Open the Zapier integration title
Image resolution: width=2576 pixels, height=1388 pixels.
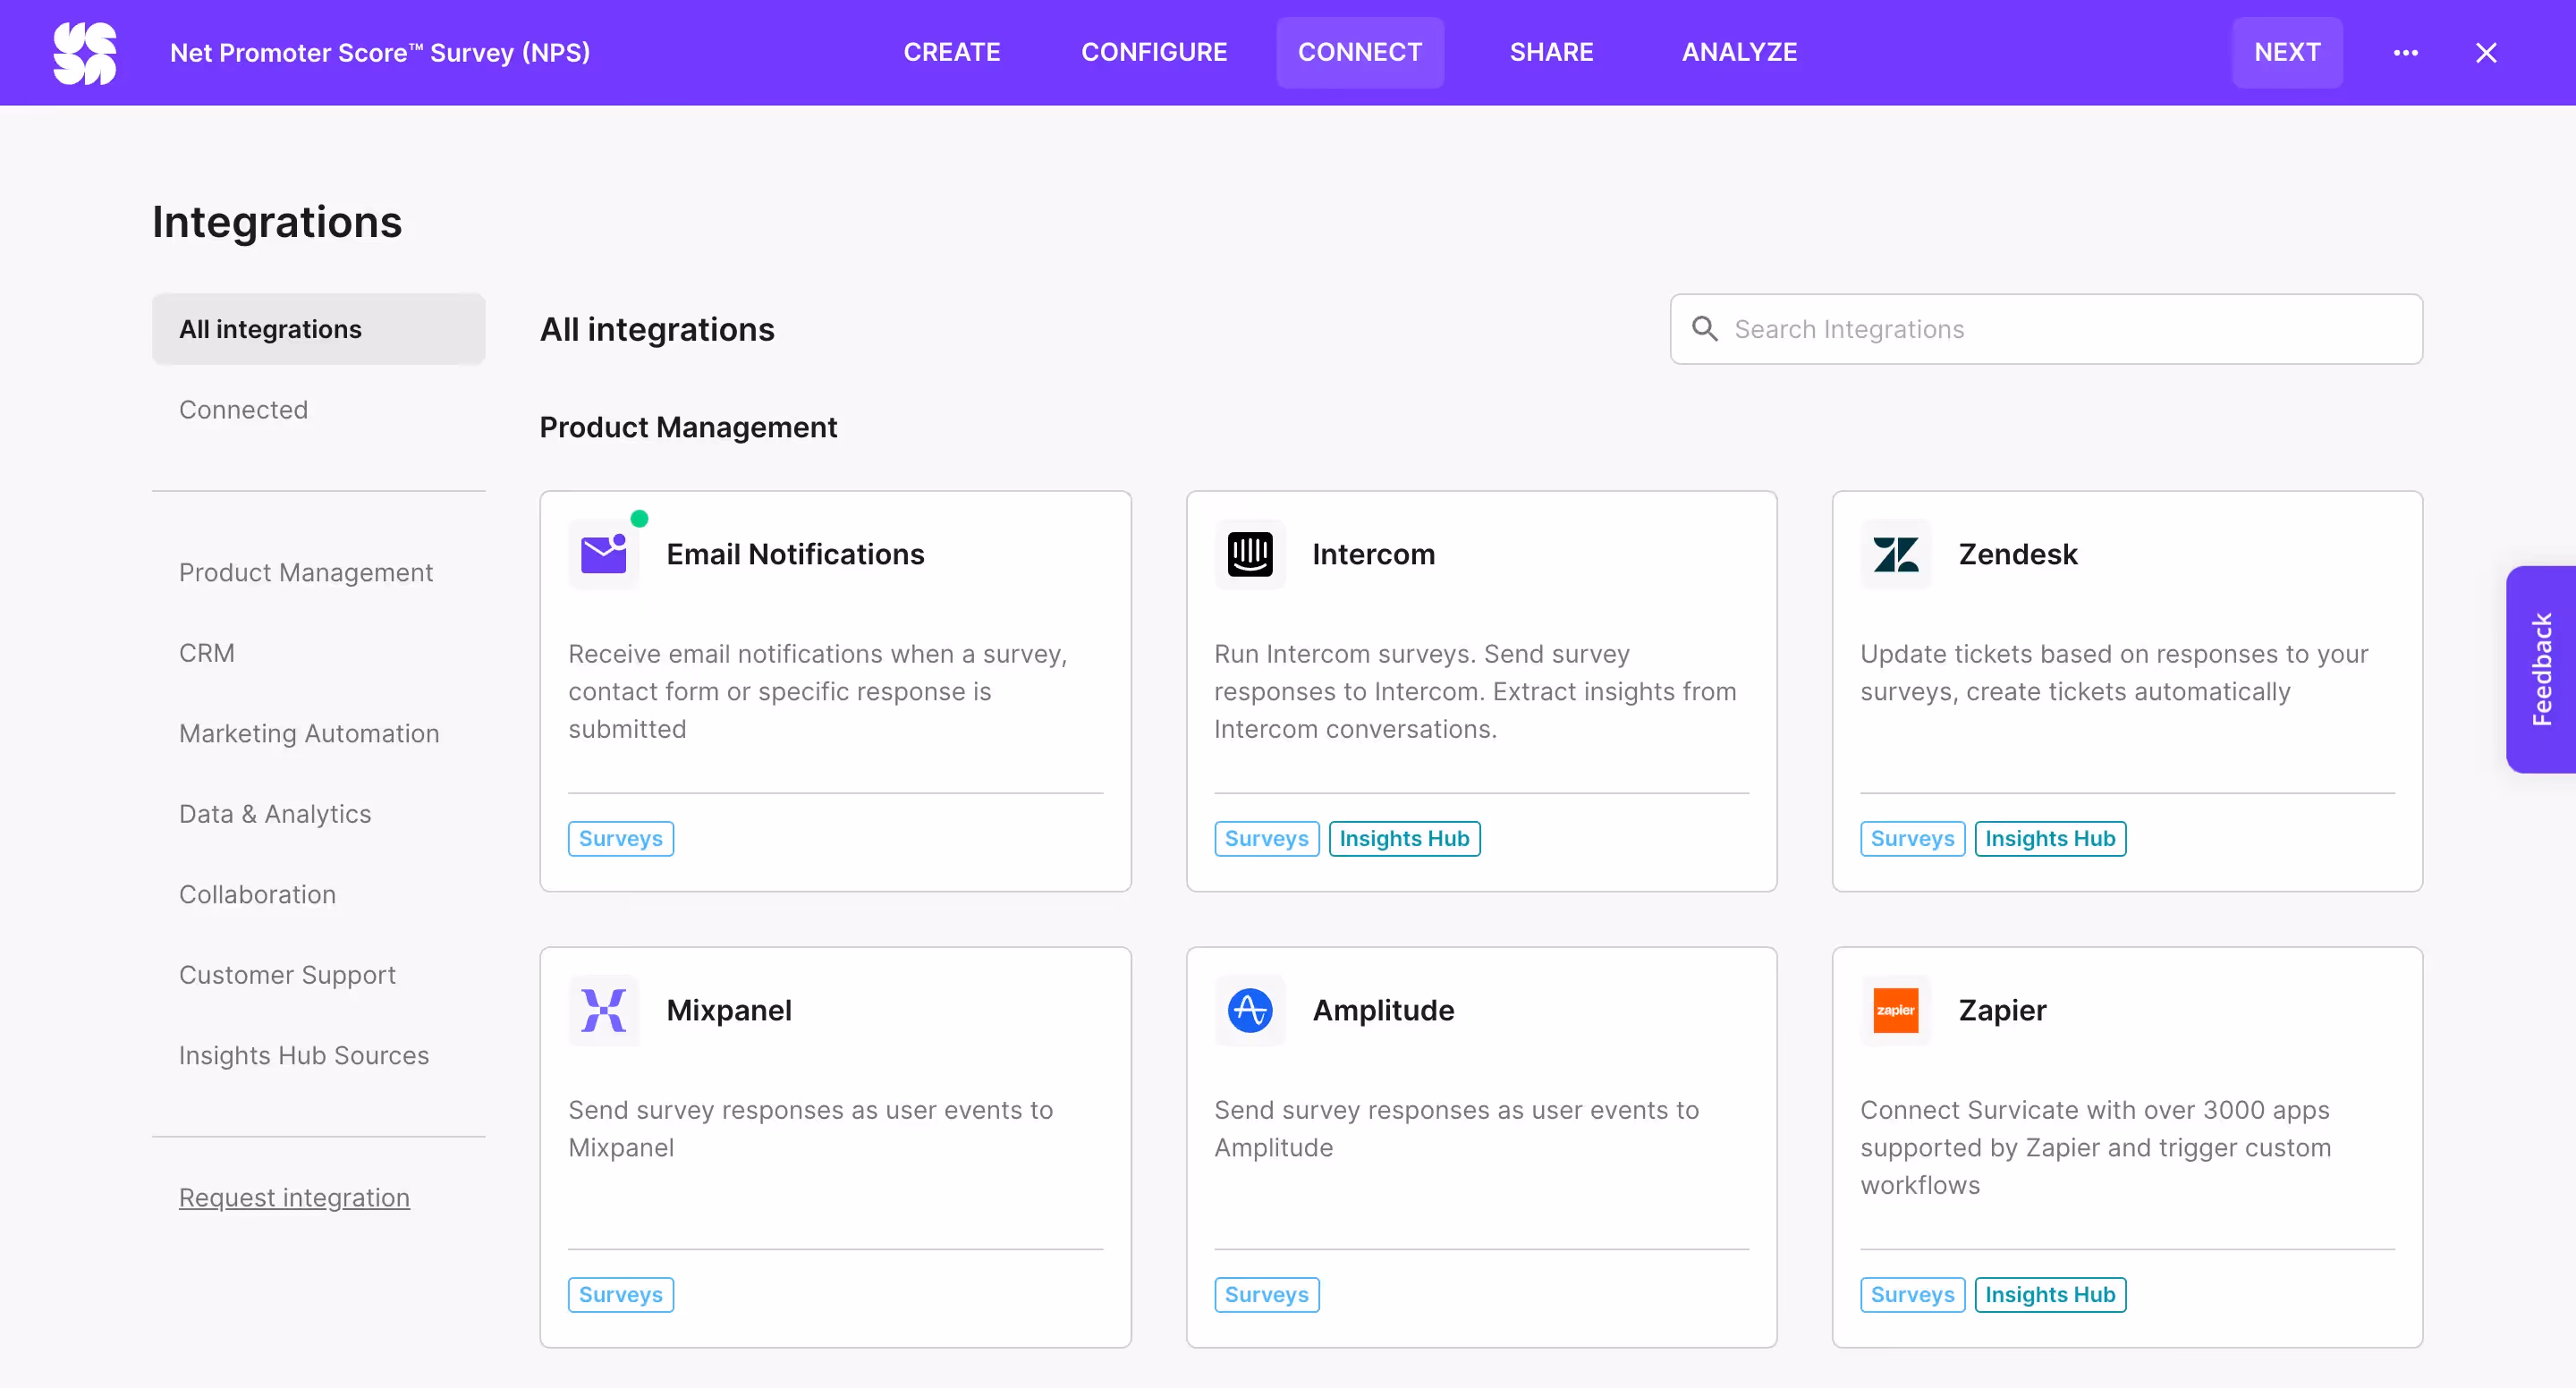2002,1010
